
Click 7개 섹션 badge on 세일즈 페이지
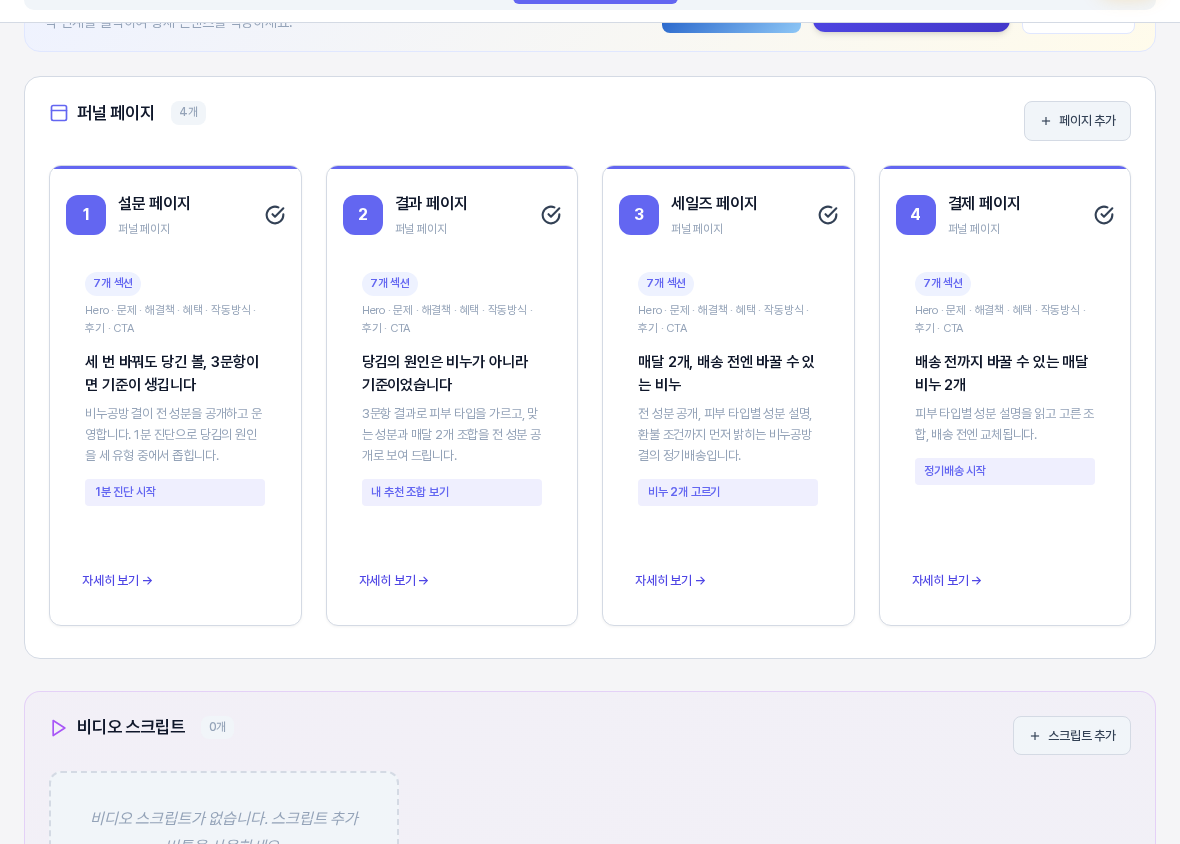[666, 284]
